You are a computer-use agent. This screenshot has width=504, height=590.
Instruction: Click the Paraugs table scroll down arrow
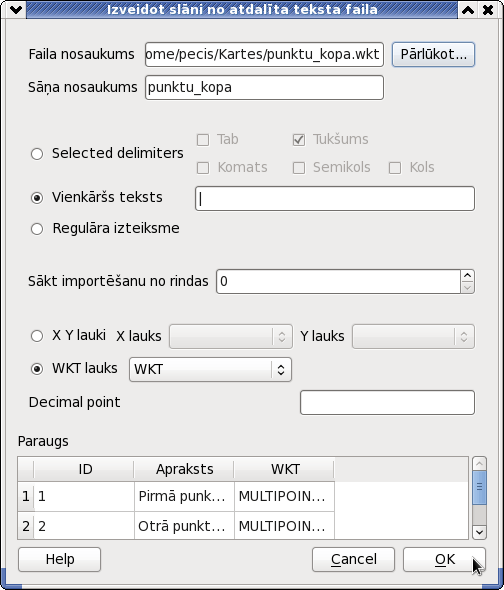point(479,532)
